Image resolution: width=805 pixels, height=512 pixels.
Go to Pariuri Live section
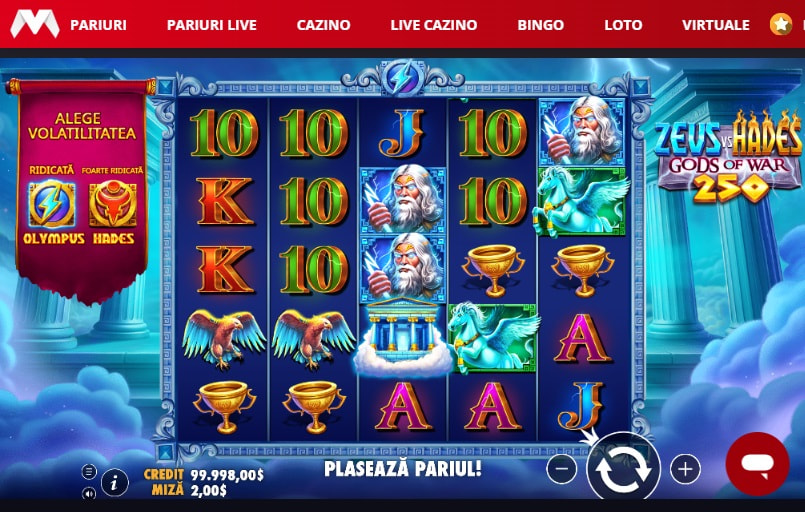(212, 25)
